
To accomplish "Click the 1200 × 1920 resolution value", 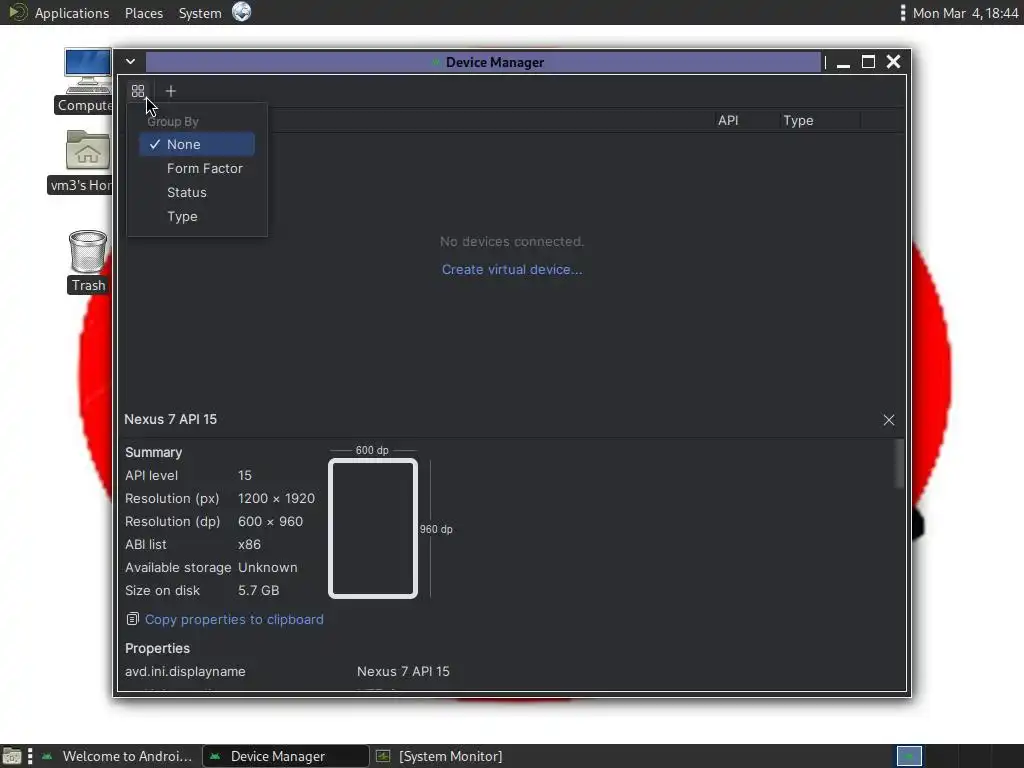I will tap(276, 498).
